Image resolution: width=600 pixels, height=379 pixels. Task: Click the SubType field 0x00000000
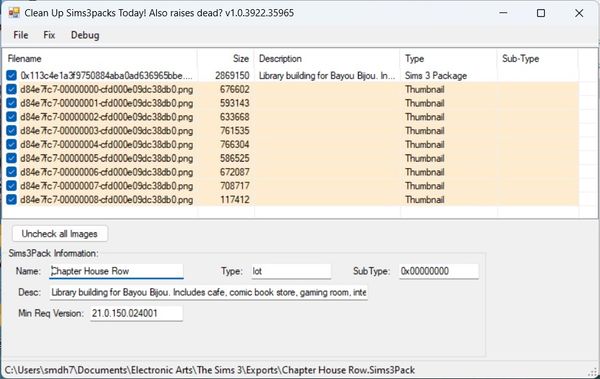click(439, 271)
